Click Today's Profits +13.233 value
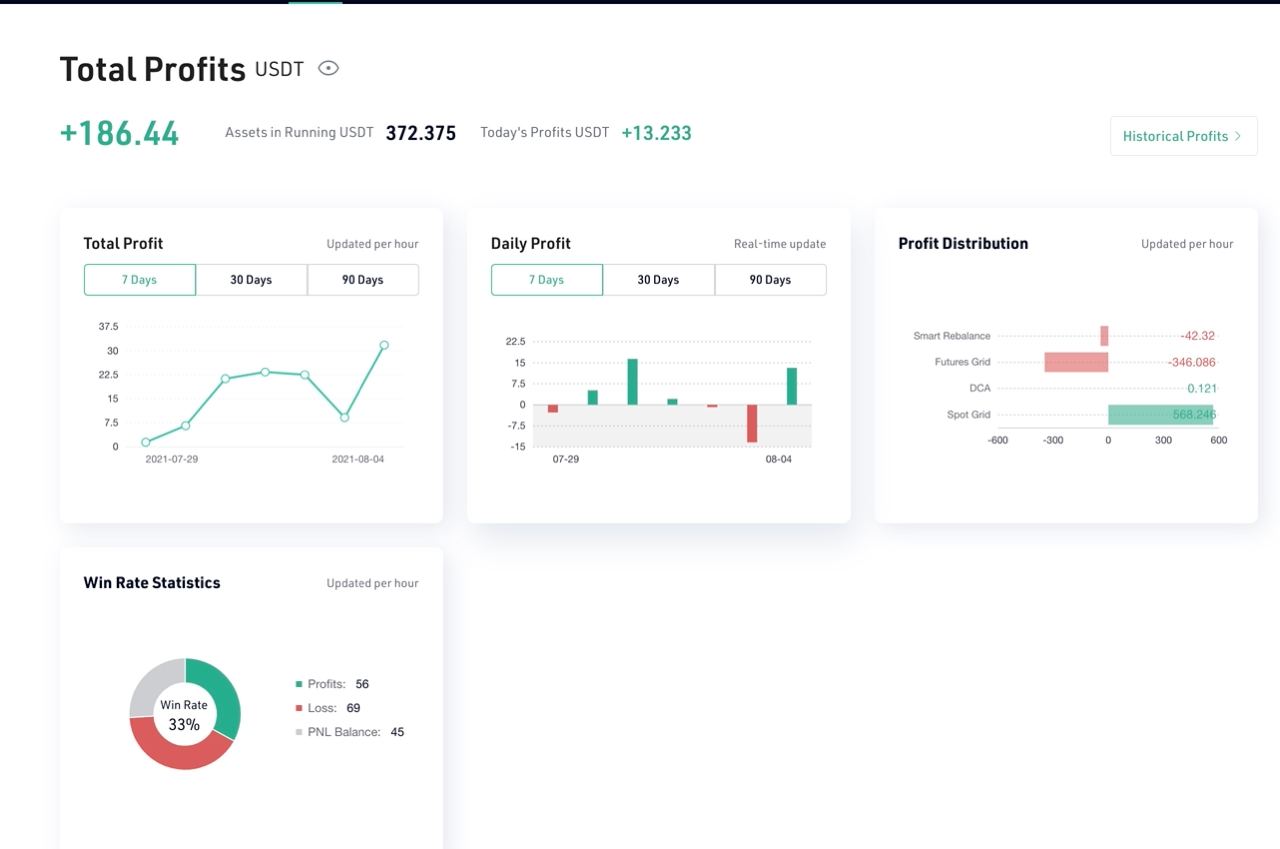The width and height of the screenshot is (1280, 849). click(x=656, y=133)
